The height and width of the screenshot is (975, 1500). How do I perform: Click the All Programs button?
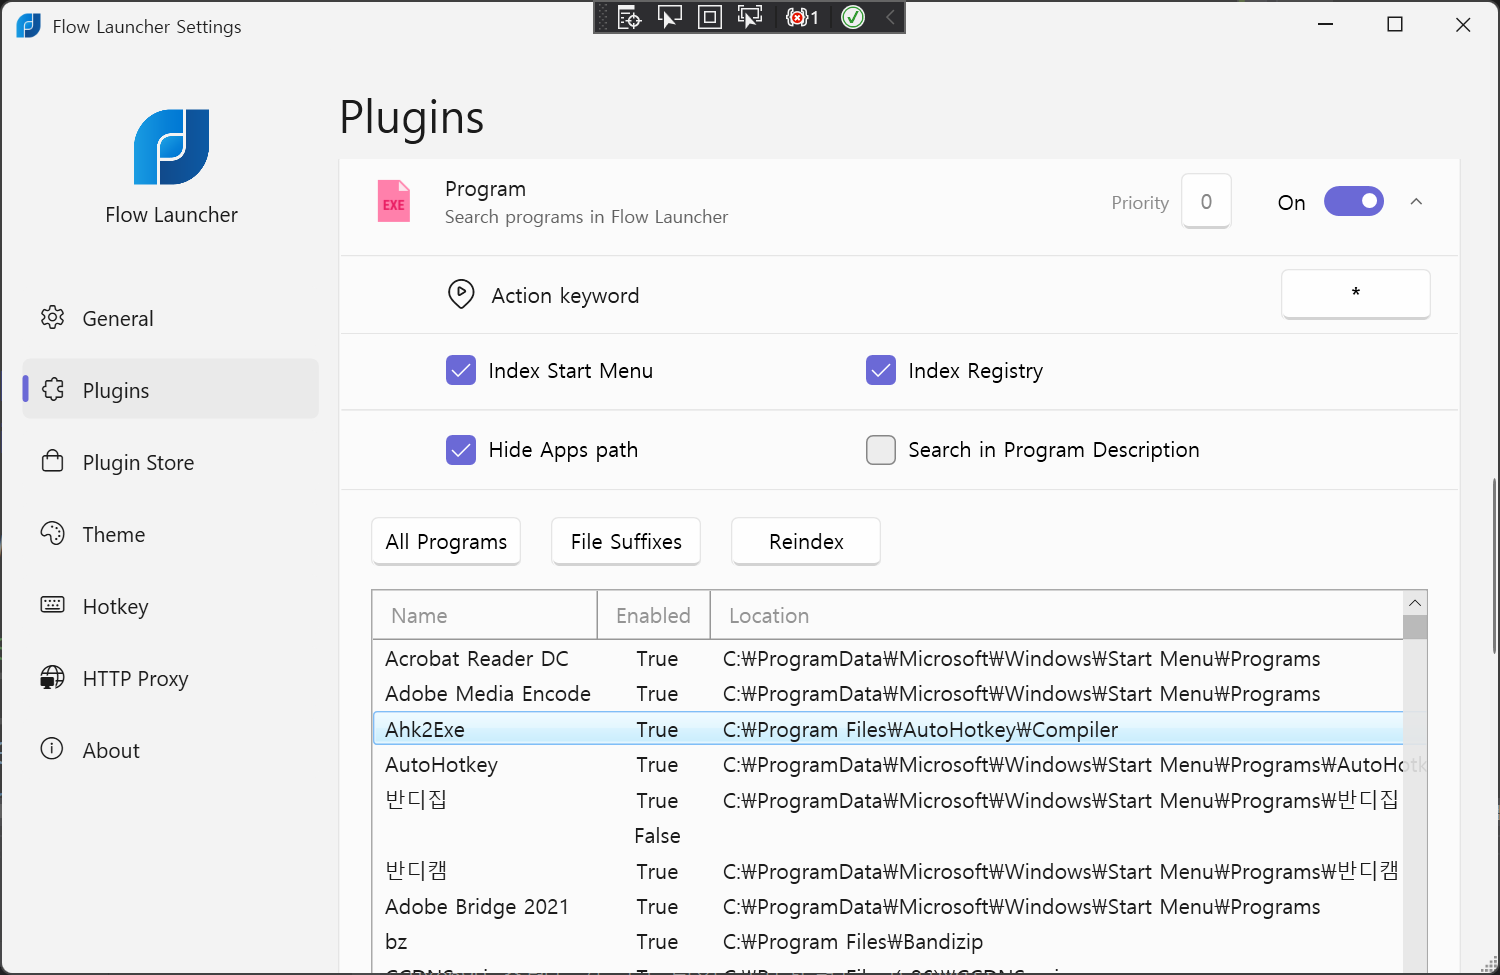coord(446,541)
